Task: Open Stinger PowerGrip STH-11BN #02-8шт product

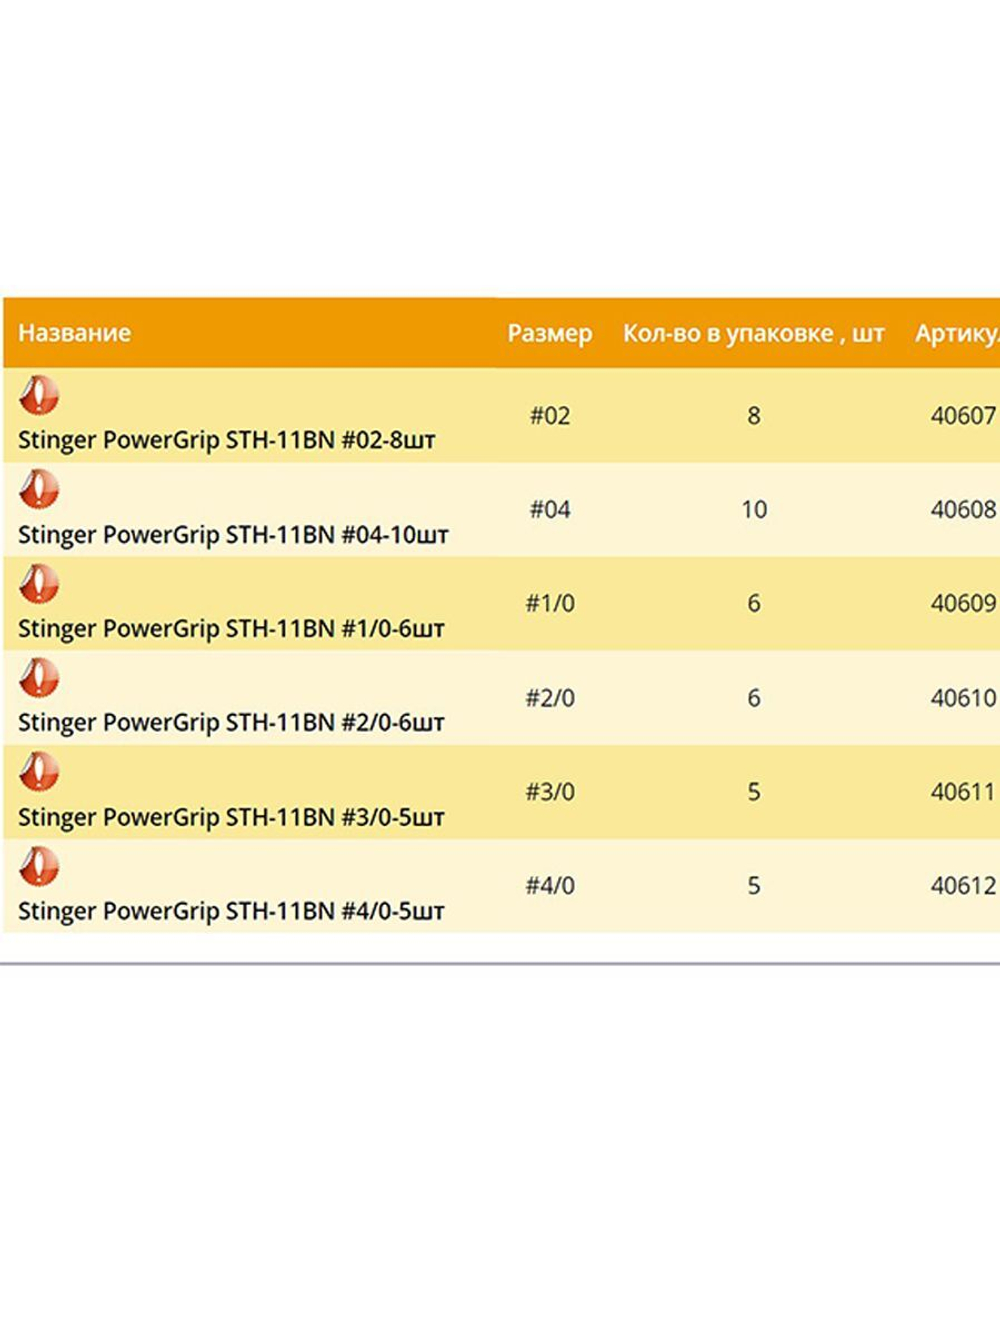Action: click(226, 440)
